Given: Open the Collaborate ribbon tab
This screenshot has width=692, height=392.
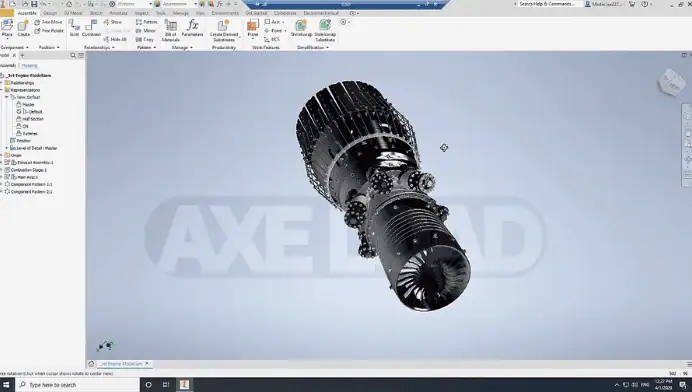Looking at the screenshot, I should click(285, 13).
